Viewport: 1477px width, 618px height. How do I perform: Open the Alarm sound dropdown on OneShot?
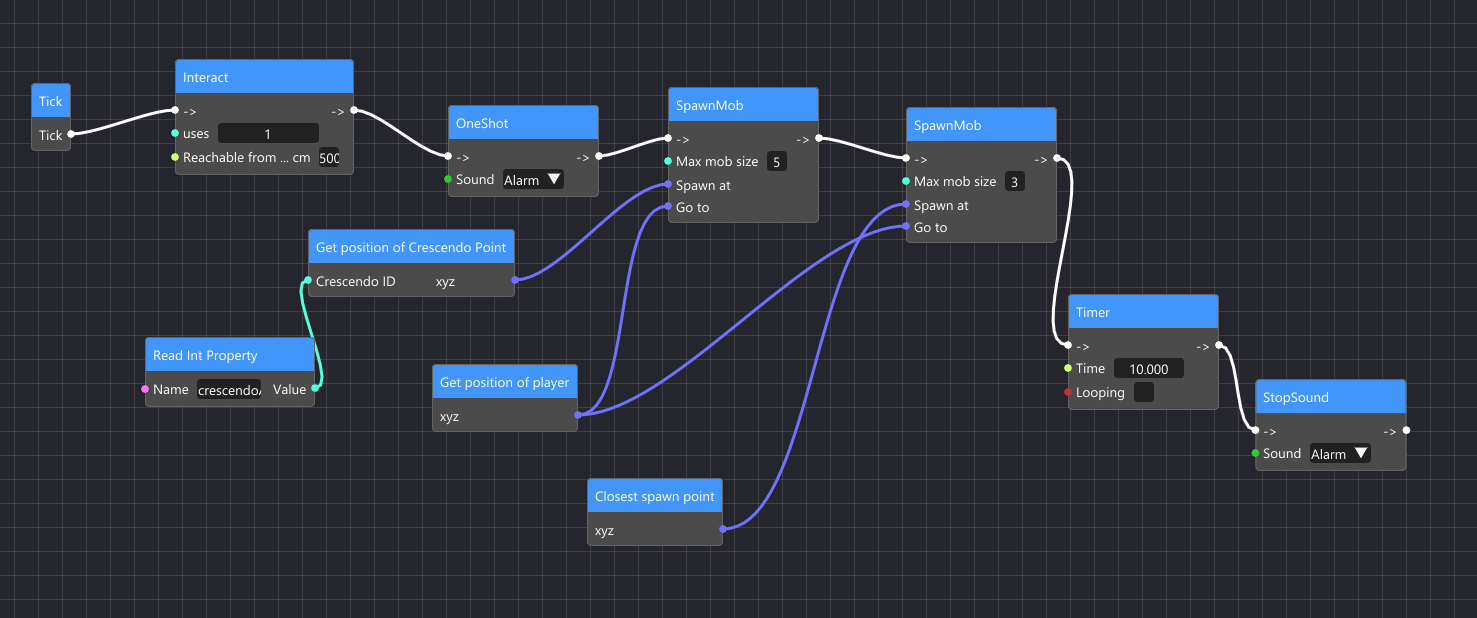click(x=533, y=179)
